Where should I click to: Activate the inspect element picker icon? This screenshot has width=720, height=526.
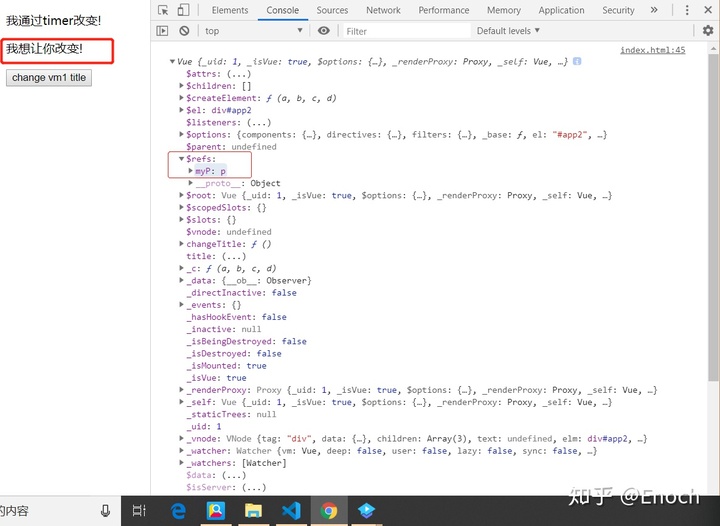163,10
